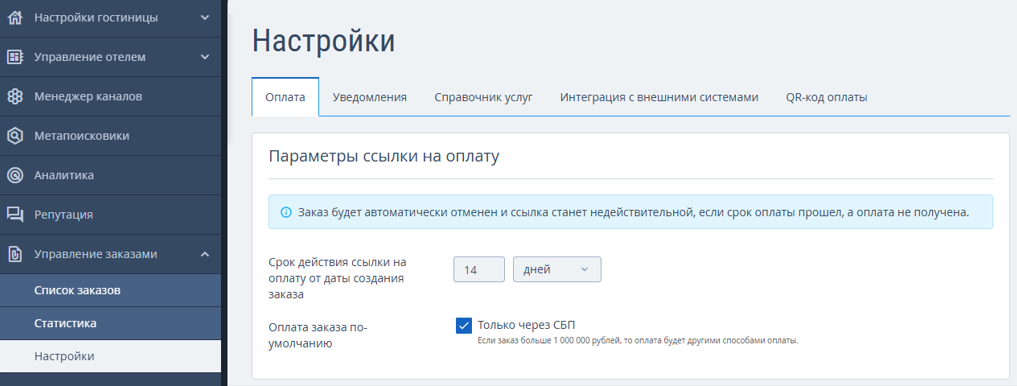
Task: Click the channel manager icon
Action: pyautogui.click(x=14, y=97)
